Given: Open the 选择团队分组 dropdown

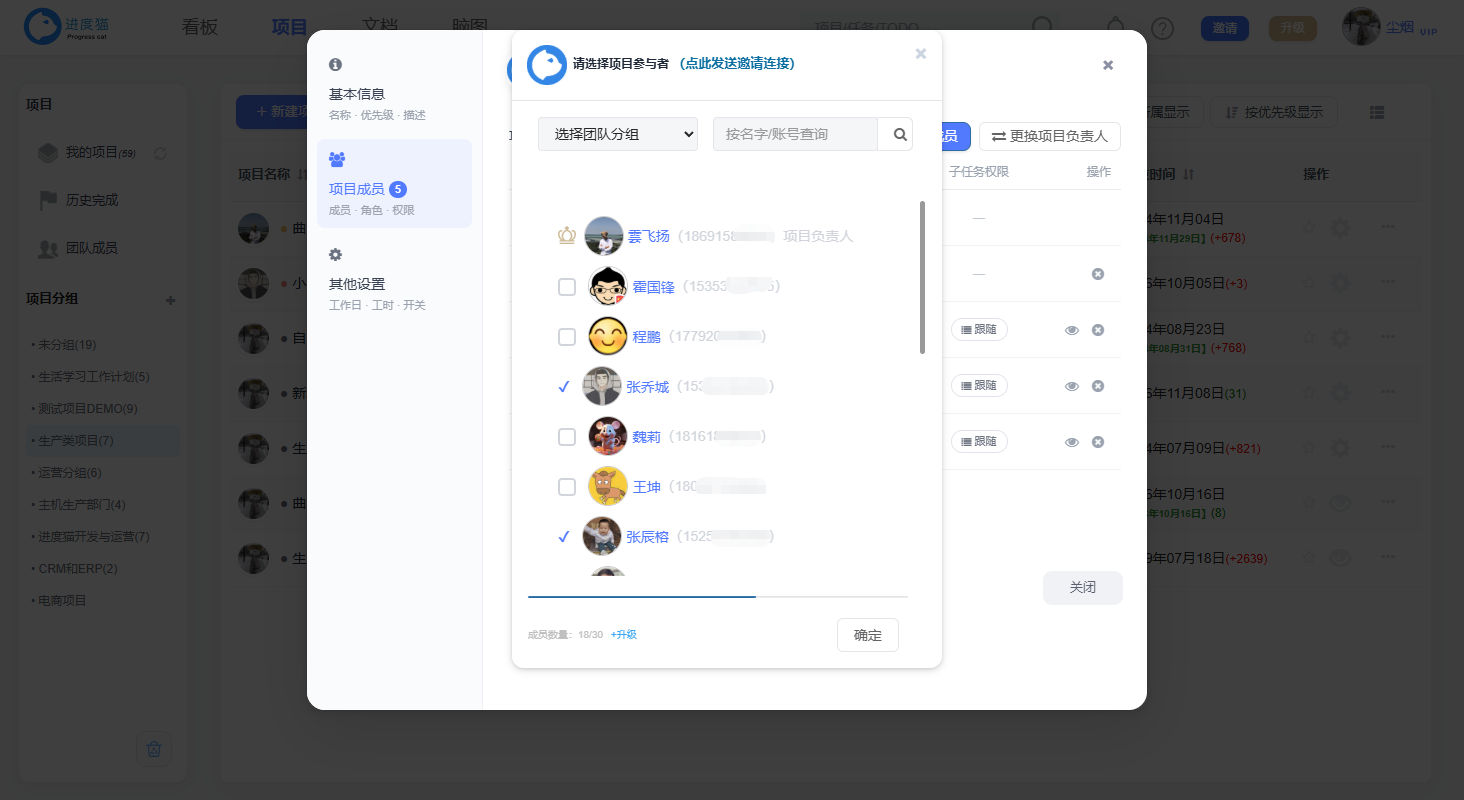Looking at the screenshot, I should [618, 134].
